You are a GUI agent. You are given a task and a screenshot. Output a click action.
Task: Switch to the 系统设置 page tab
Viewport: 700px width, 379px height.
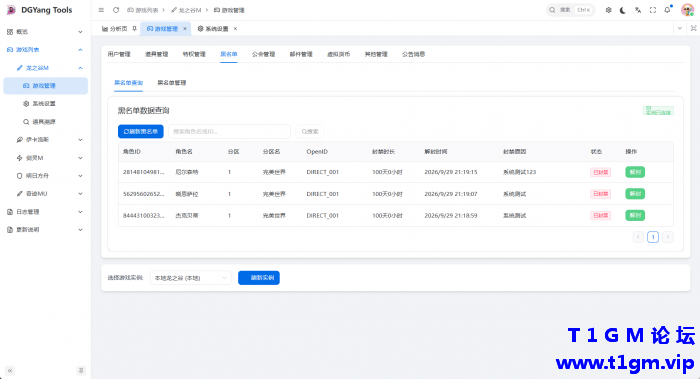click(213, 29)
